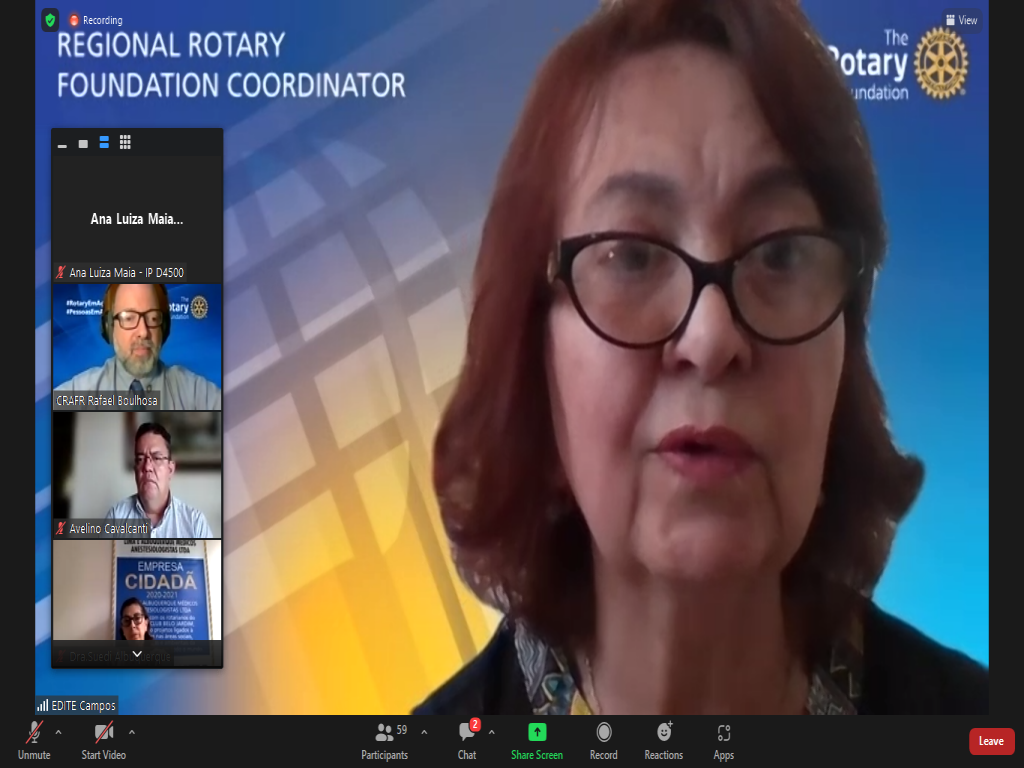Open the Chat panel with 2 unread messages
This screenshot has height=768, width=1024.
pos(467,740)
